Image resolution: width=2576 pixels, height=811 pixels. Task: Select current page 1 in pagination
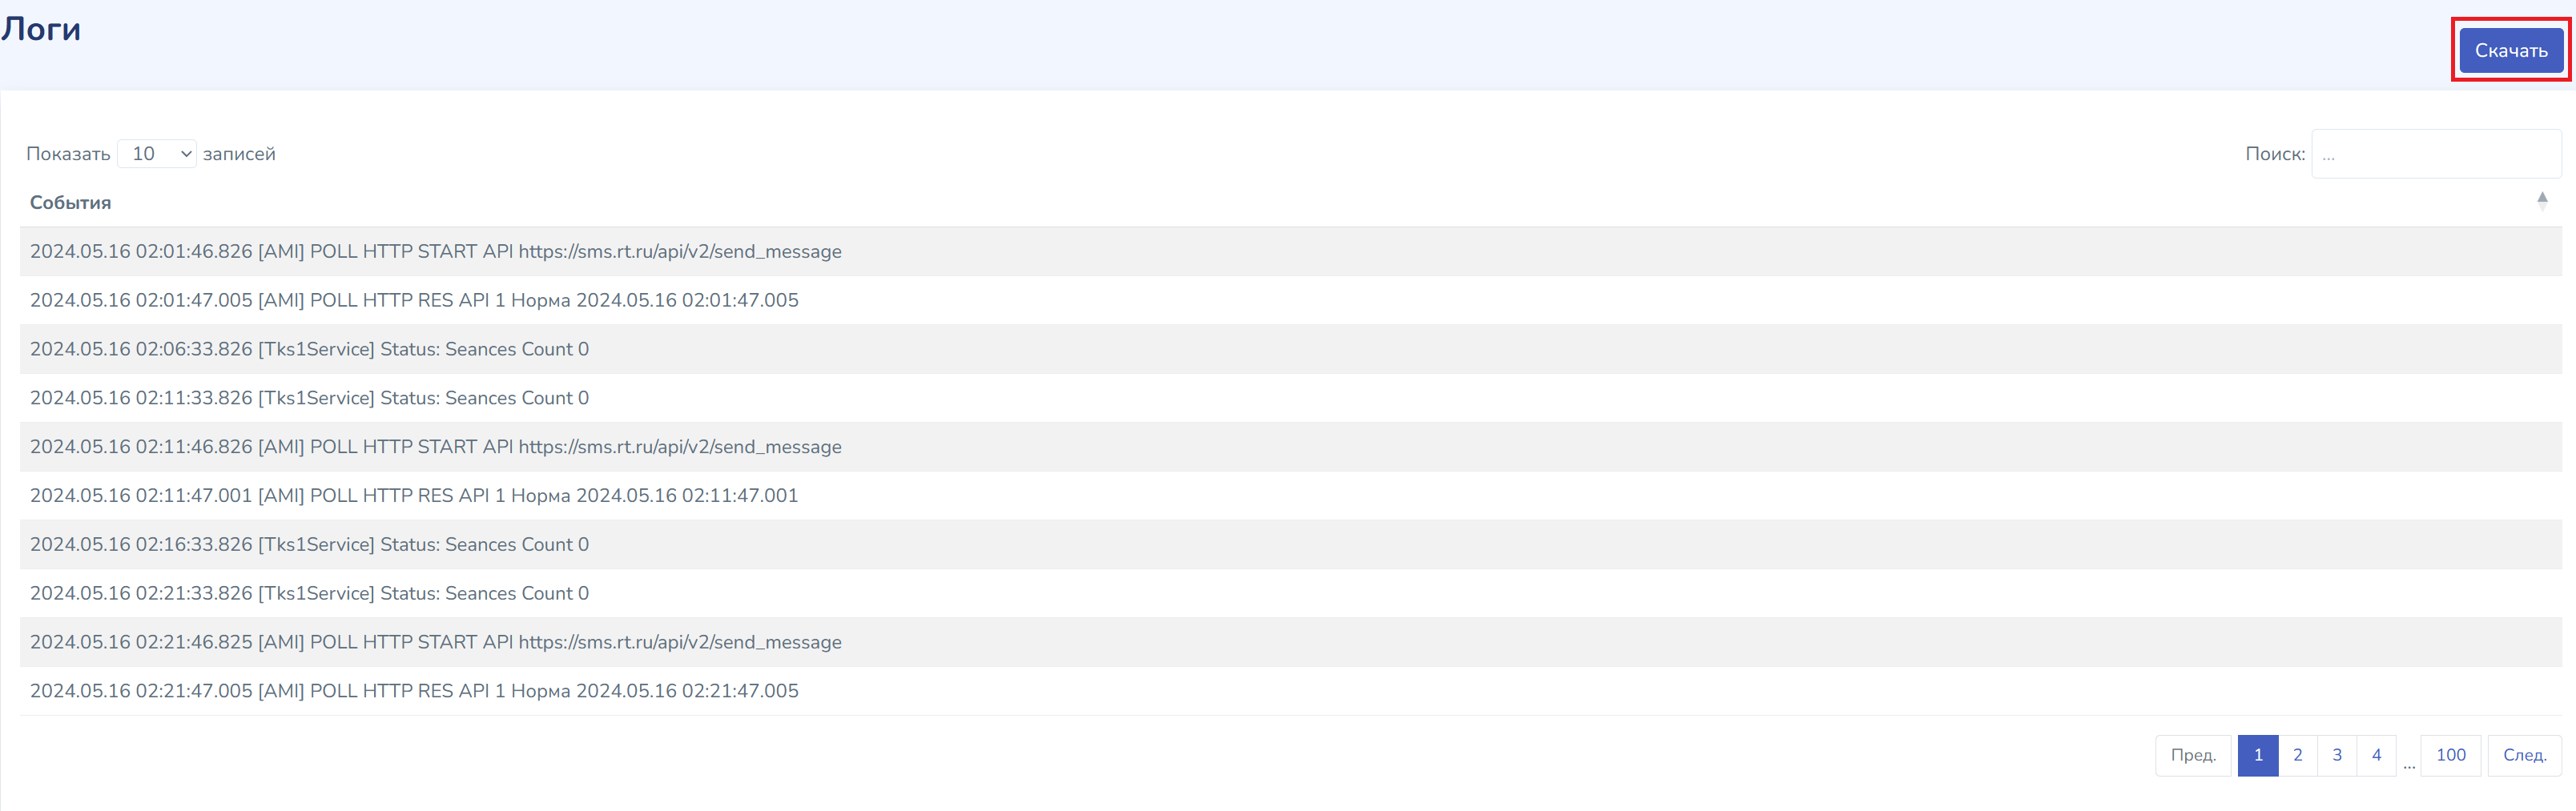[2258, 755]
